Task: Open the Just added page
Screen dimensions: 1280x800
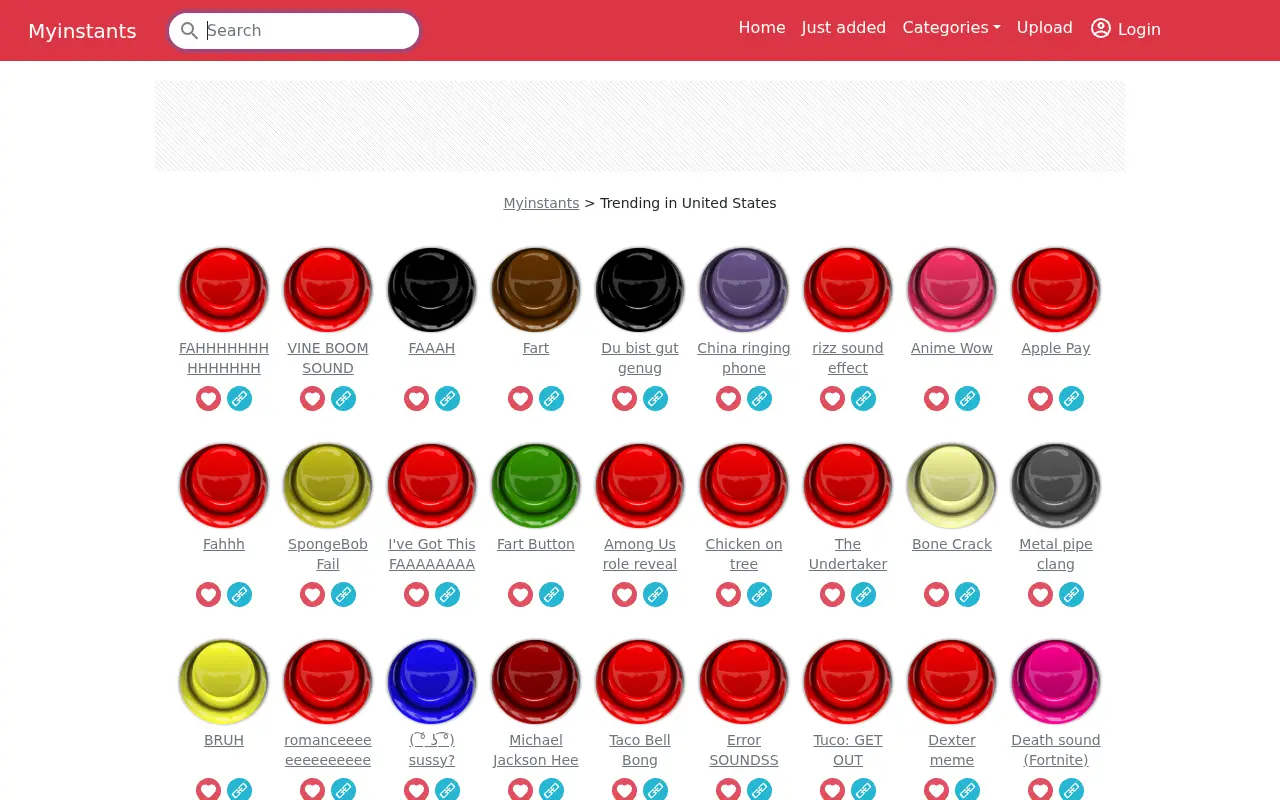Action: (x=844, y=28)
